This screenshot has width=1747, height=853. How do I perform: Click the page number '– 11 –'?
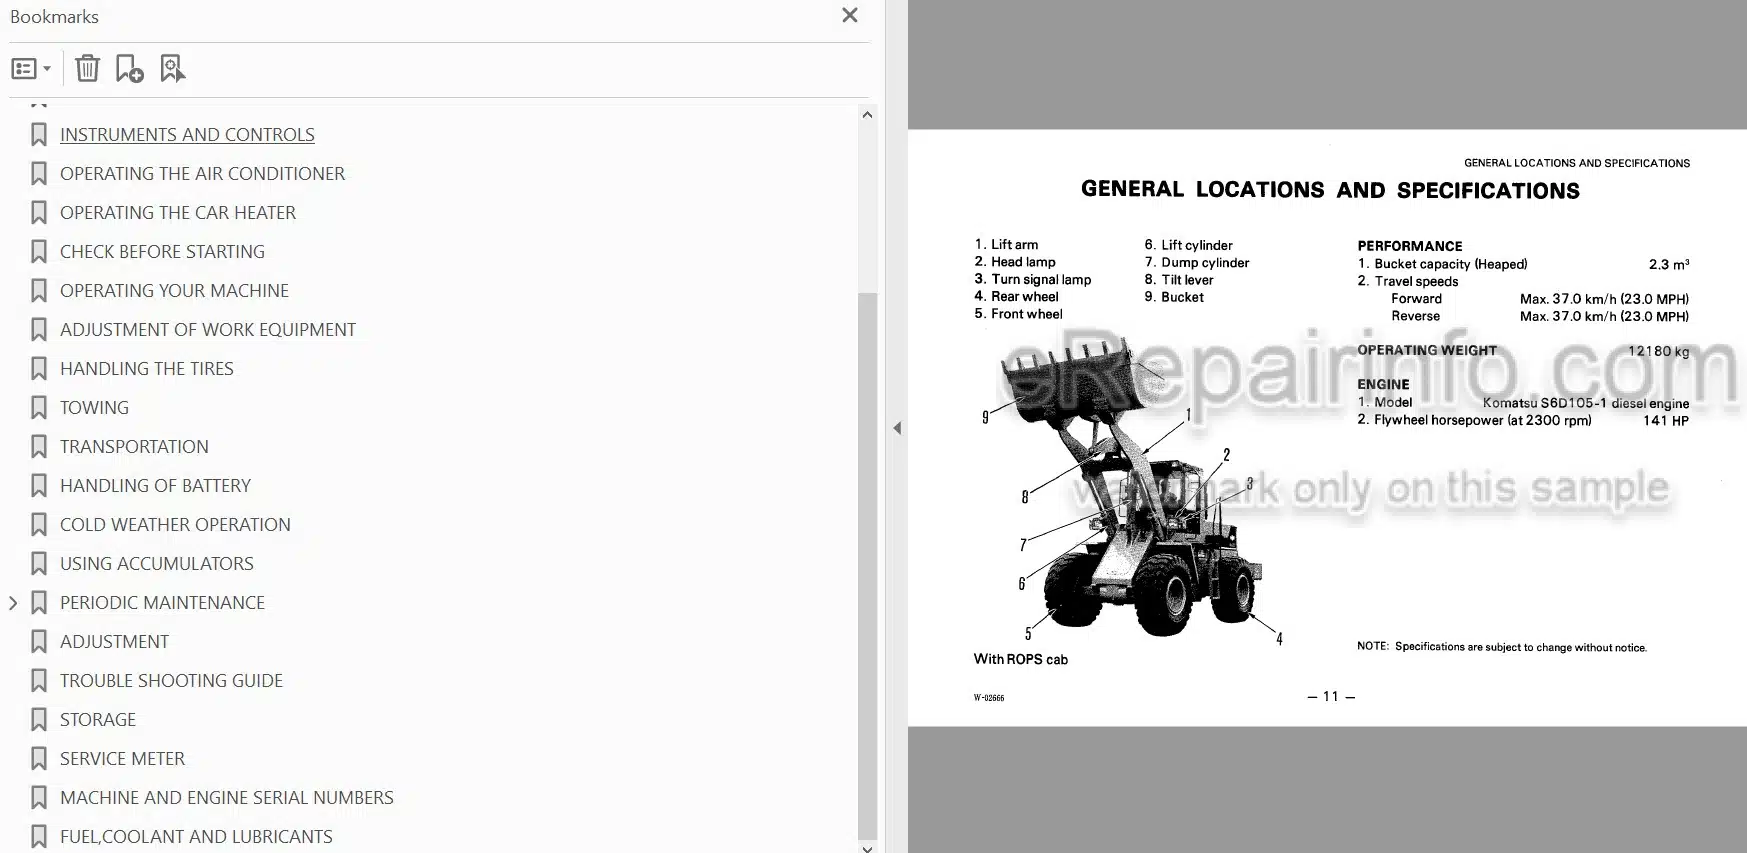click(x=1331, y=696)
